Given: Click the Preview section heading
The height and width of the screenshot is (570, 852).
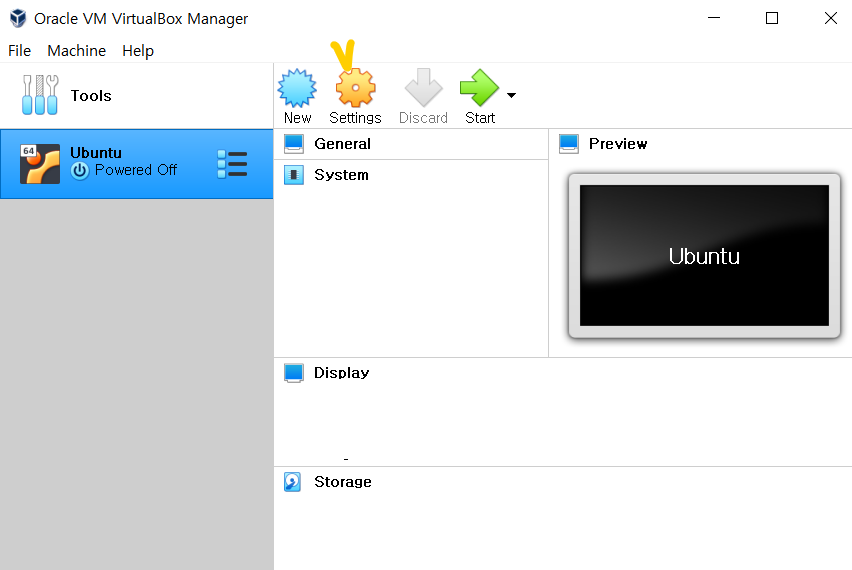Looking at the screenshot, I should [x=618, y=144].
